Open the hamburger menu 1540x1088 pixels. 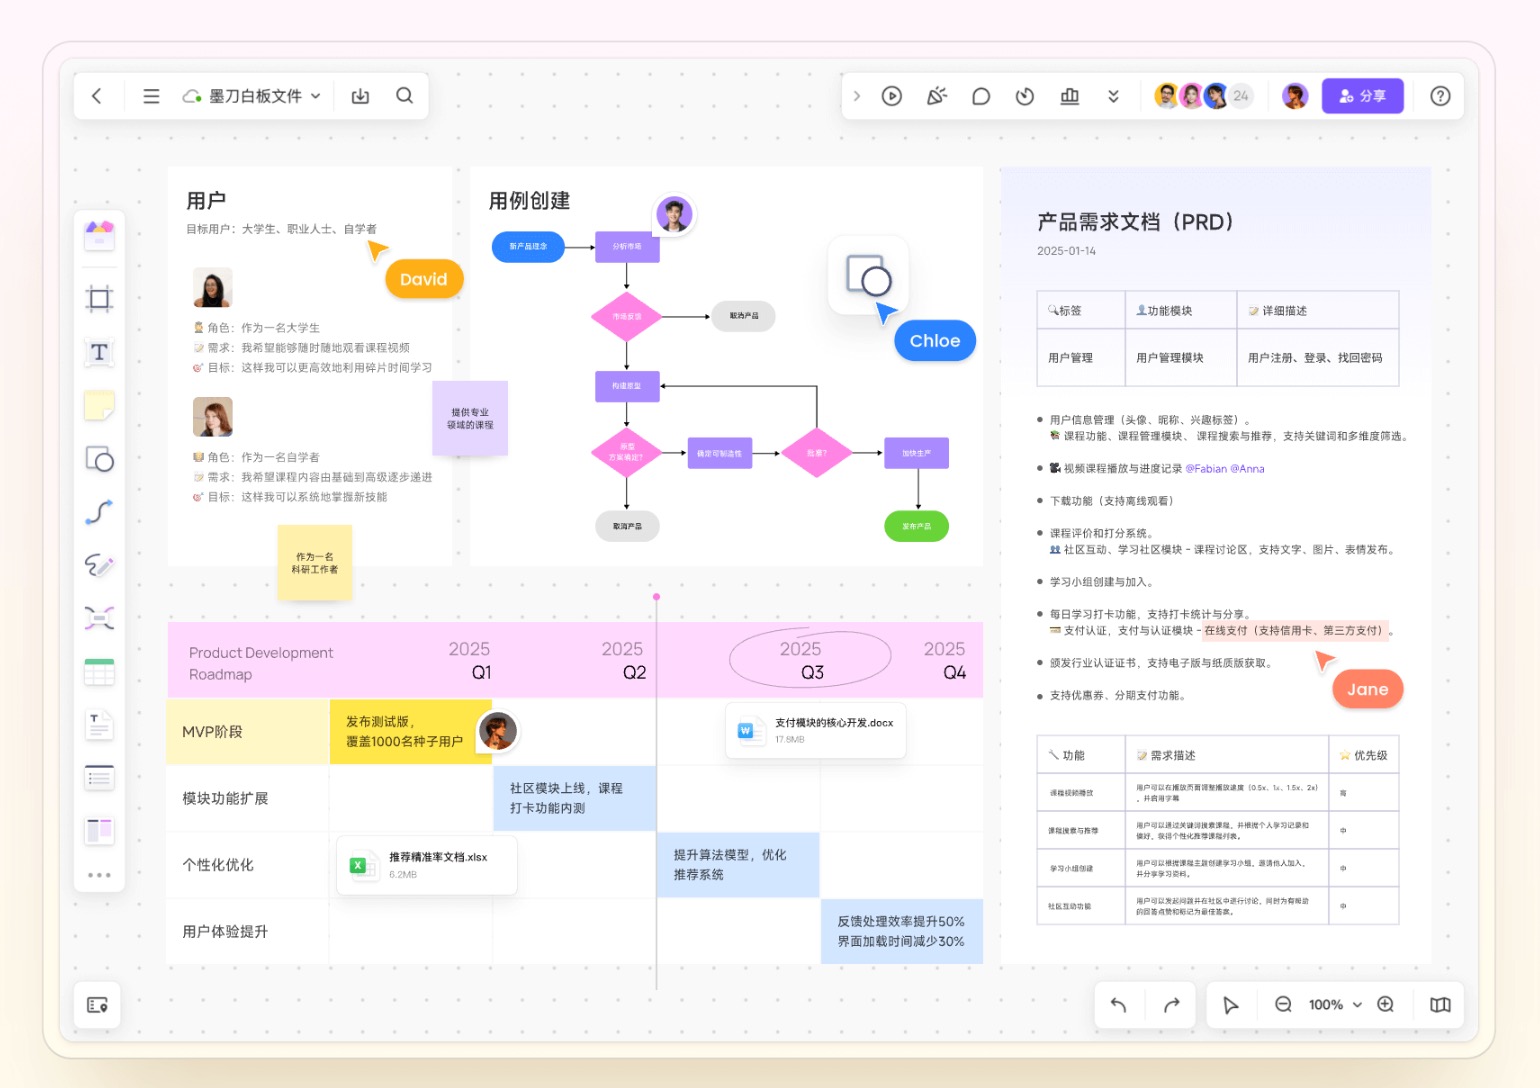(151, 96)
